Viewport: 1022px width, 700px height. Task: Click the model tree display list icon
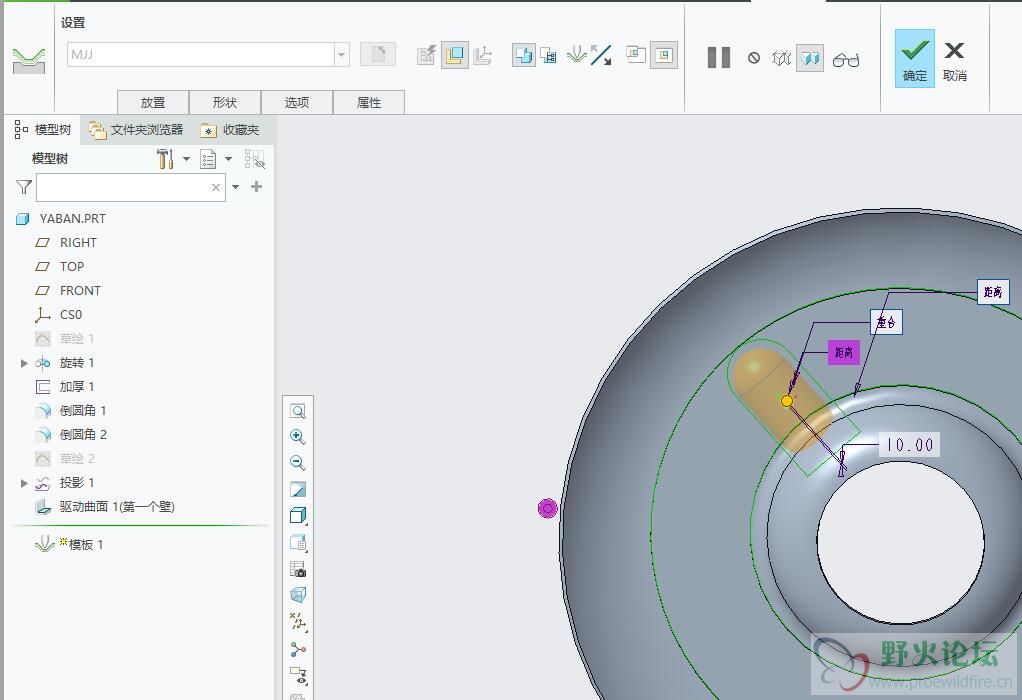[x=208, y=158]
